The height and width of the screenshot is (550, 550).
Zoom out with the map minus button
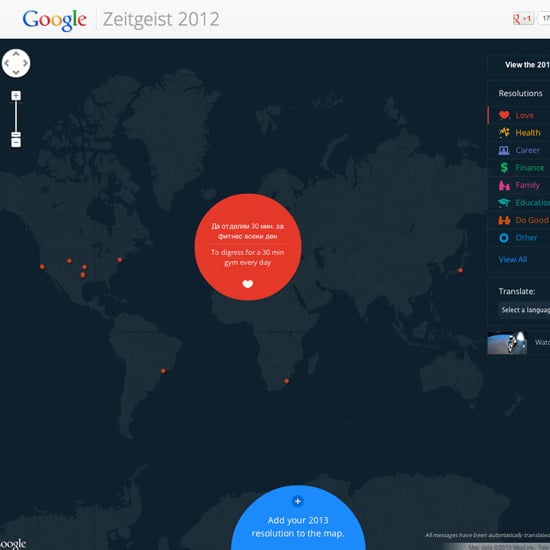point(16,142)
